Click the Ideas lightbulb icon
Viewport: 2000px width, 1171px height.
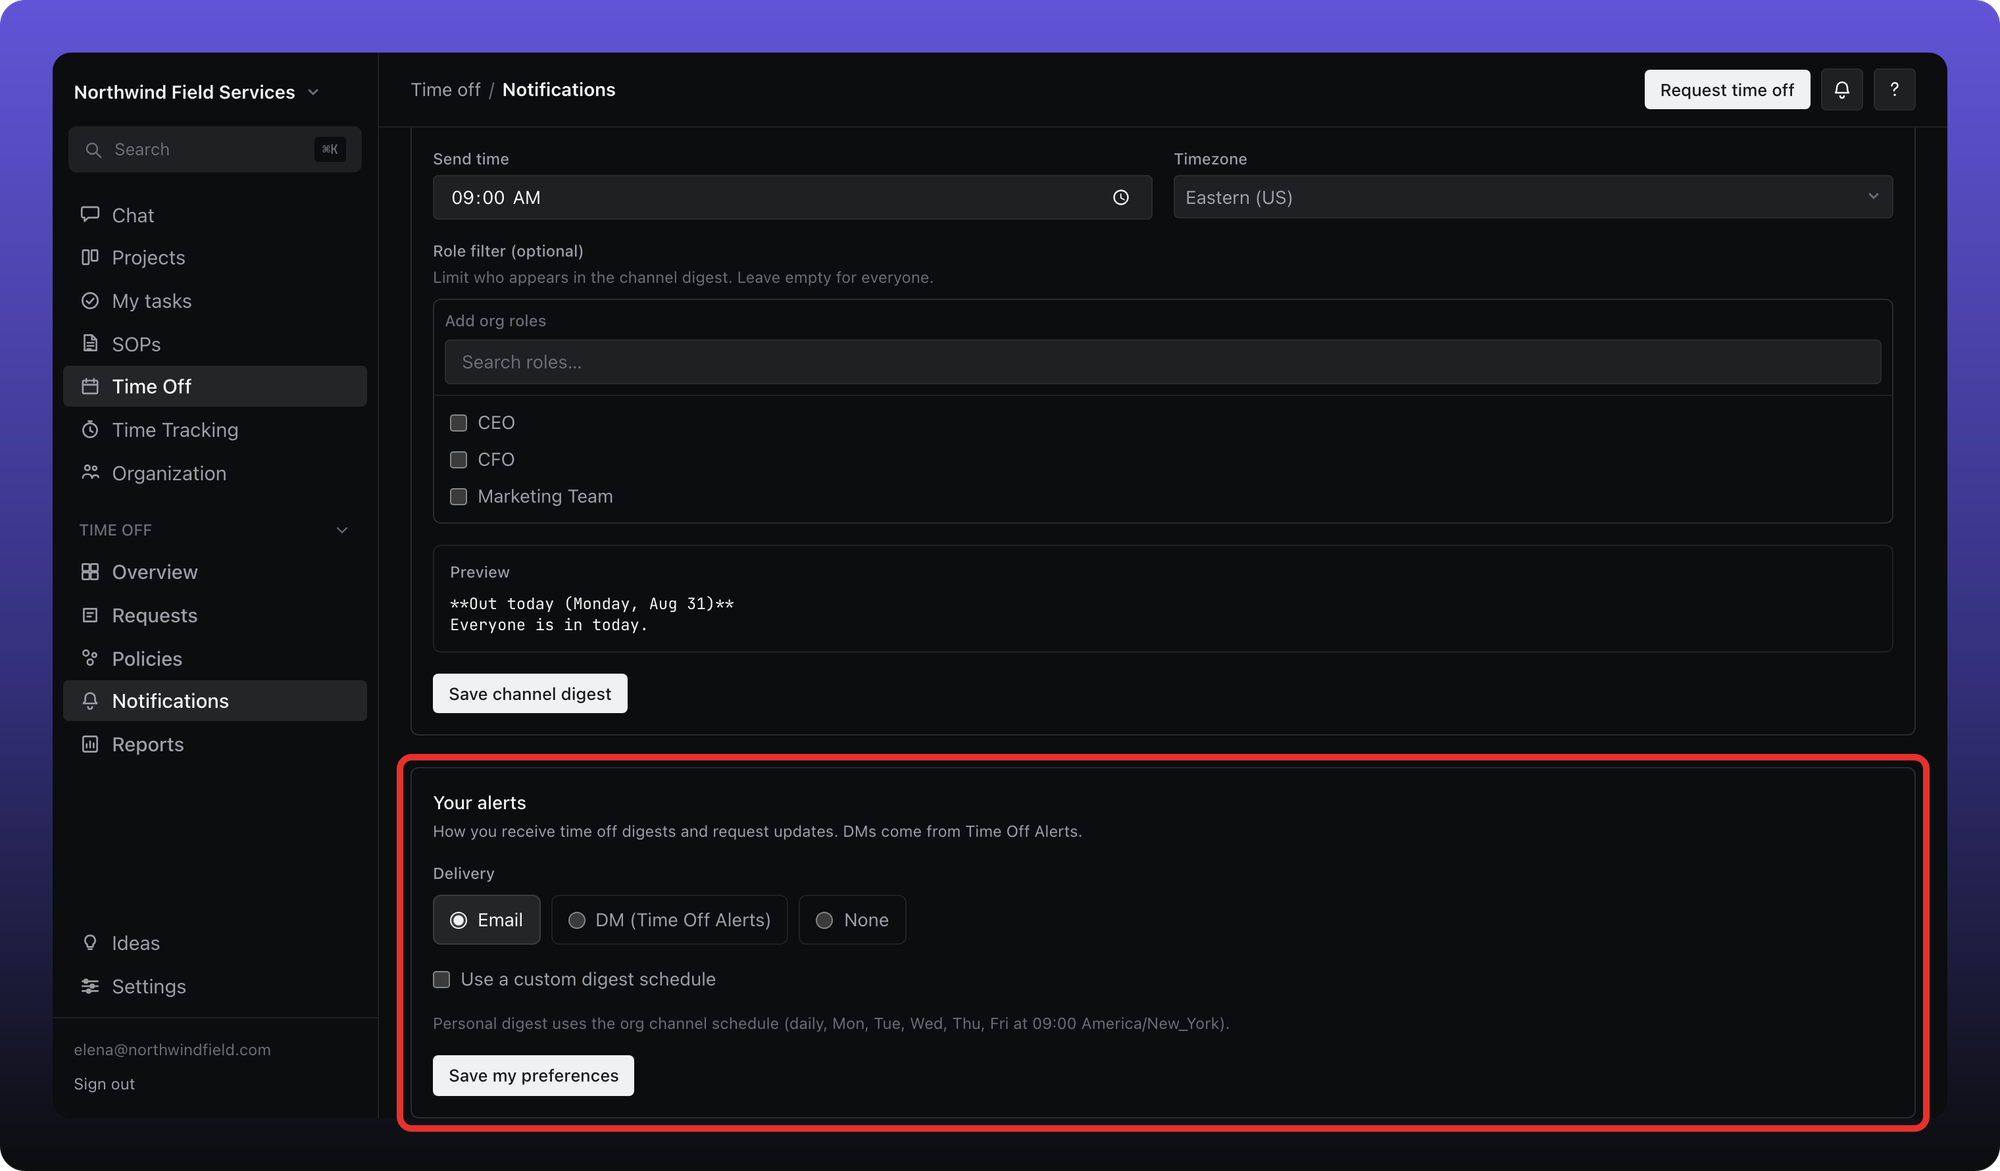pyautogui.click(x=90, y=943)
